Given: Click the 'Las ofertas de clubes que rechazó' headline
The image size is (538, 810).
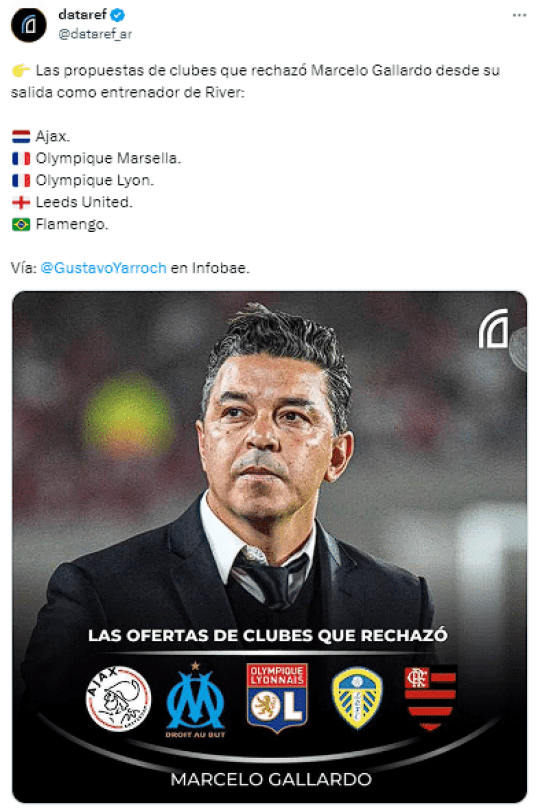Looking at the screenshot, I should coord(268,635).
